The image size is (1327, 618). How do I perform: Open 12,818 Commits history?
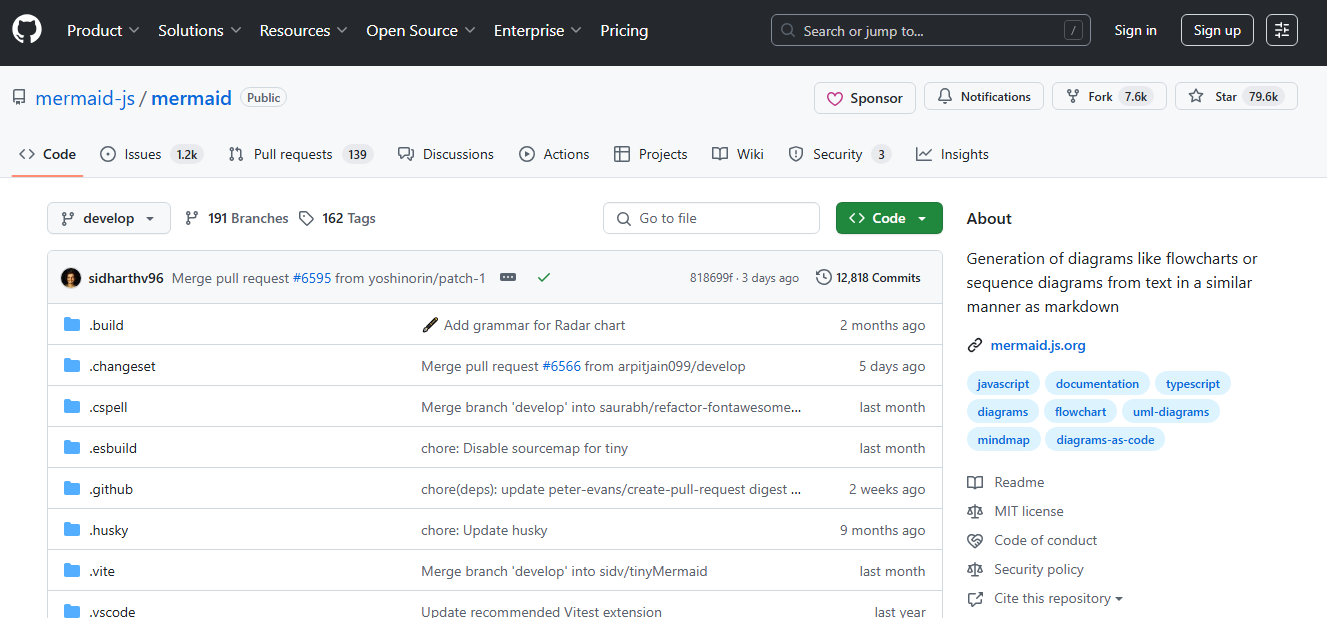(869, 278)
